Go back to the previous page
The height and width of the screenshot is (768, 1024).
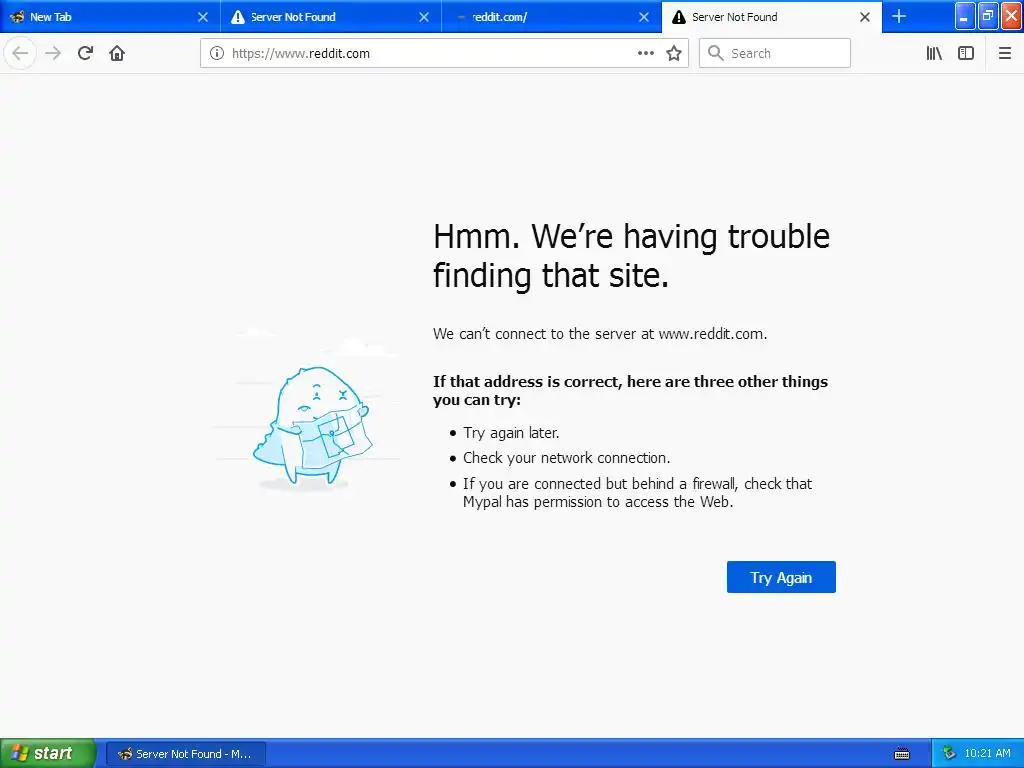coord(20,54)
